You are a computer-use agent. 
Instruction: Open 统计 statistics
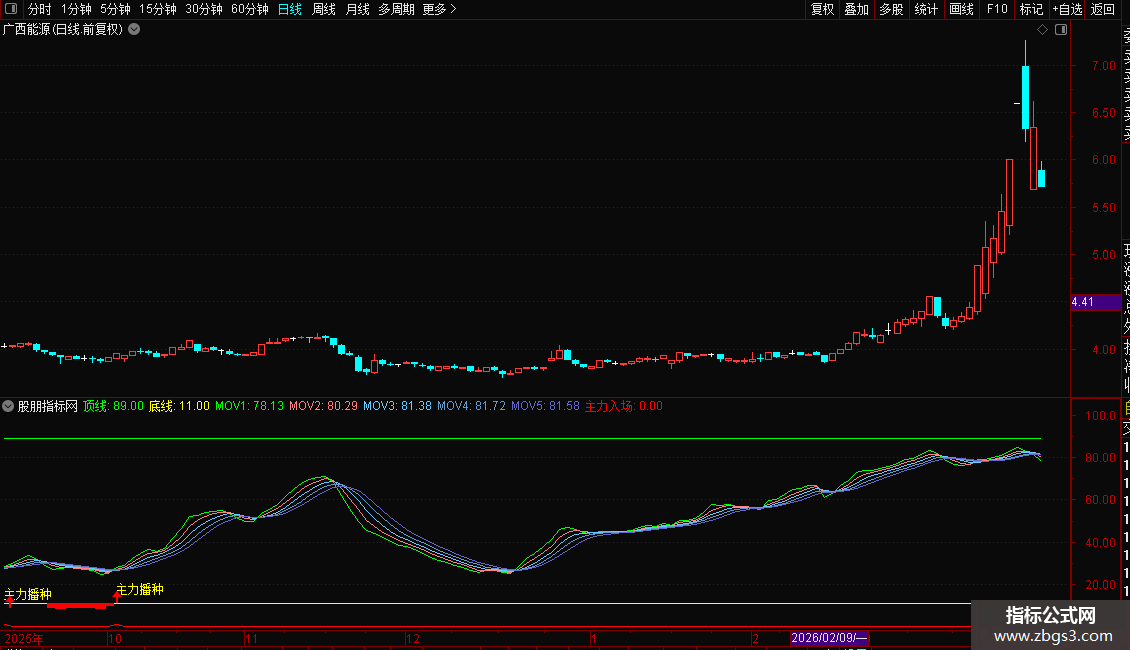pos(926,9)
